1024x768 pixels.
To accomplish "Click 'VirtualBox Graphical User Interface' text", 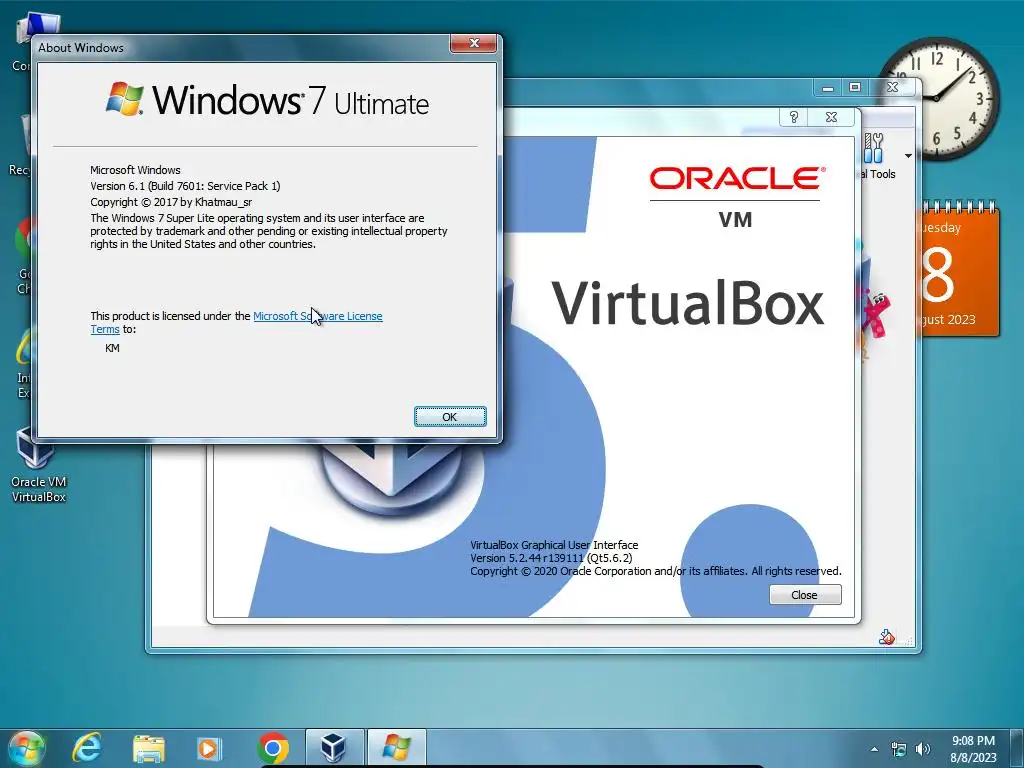I will (x=554, y=545).
